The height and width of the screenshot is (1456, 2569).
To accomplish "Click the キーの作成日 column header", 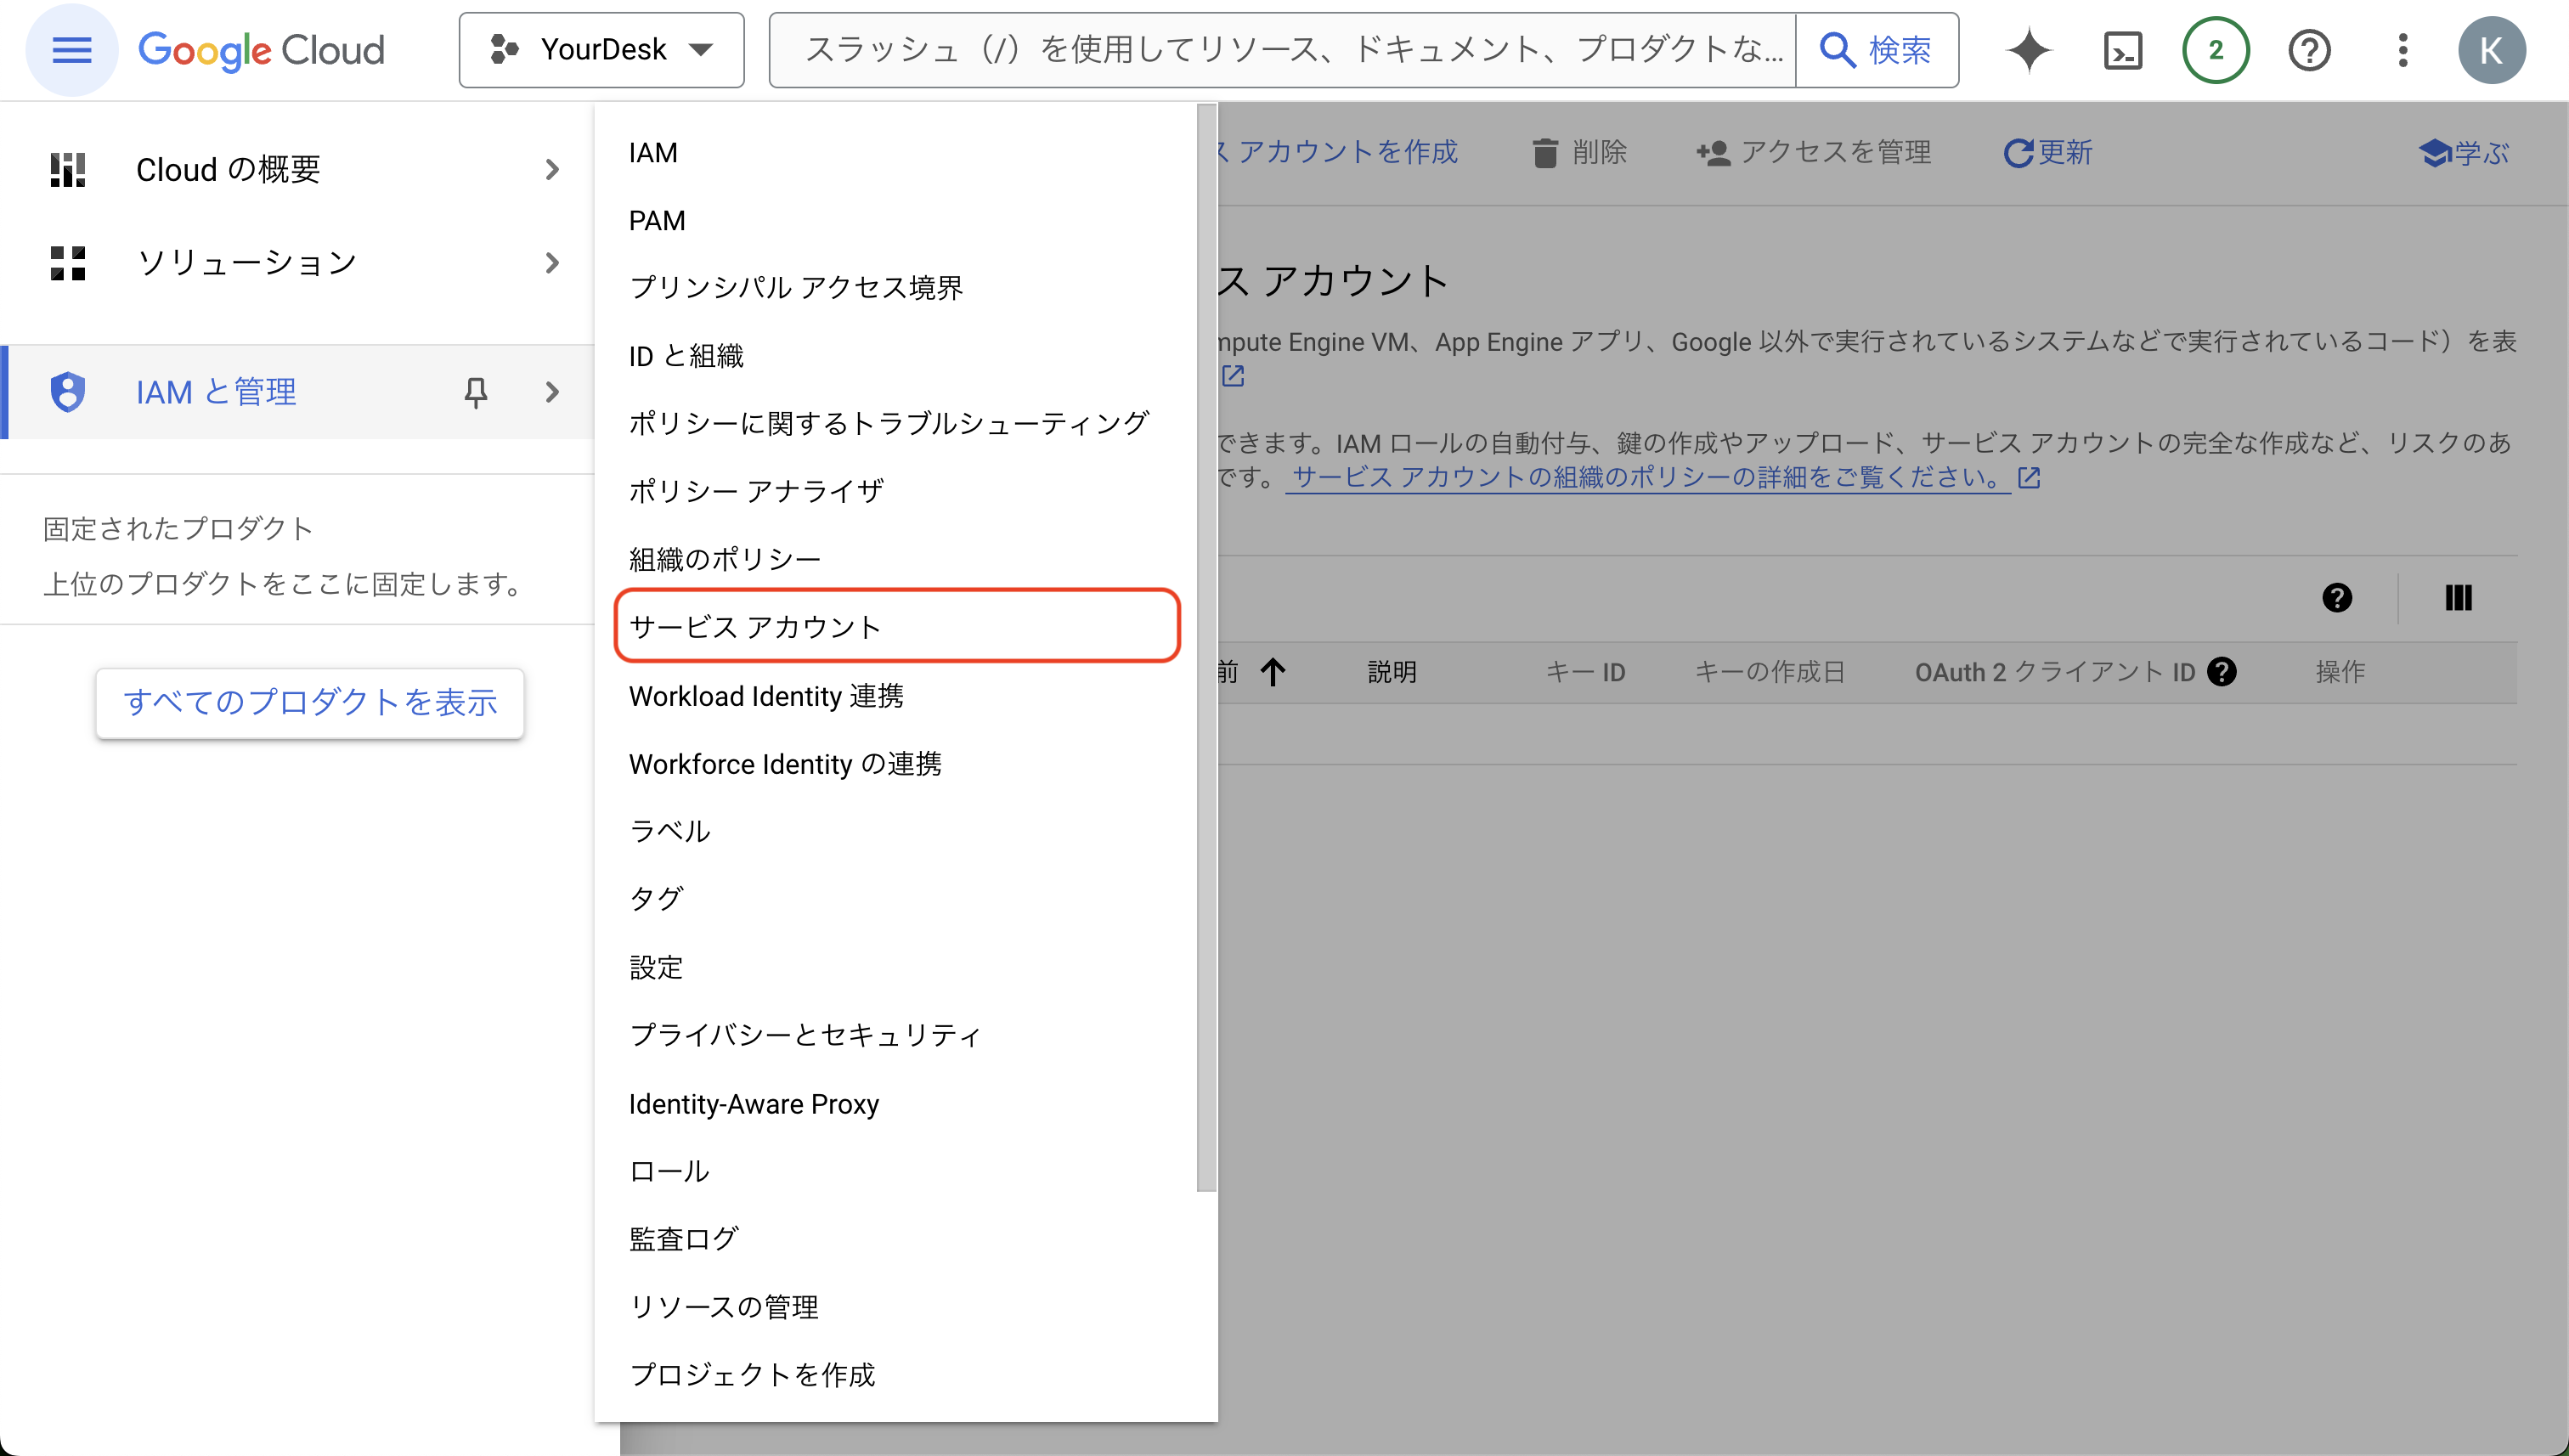I will [x=1768, y=672].
